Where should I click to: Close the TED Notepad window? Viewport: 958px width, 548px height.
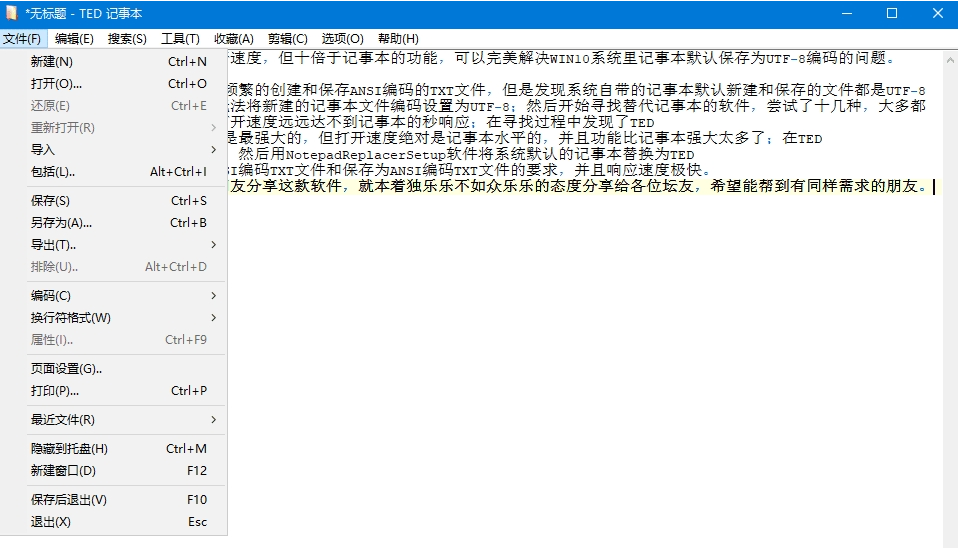(x=938, y=13)
